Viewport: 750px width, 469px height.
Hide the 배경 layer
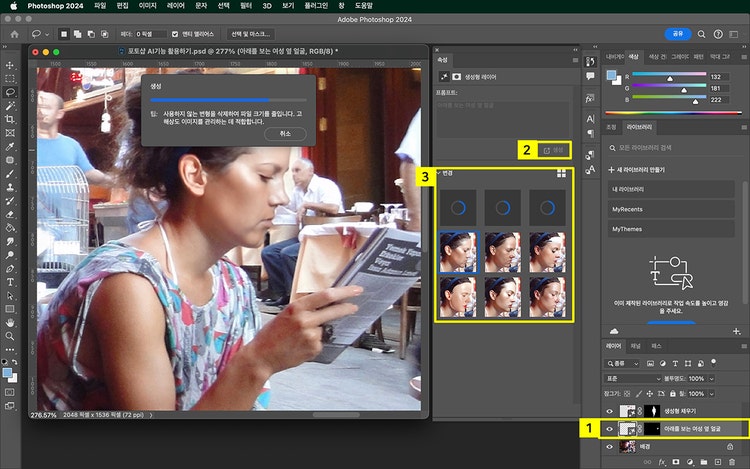point(609,446)
